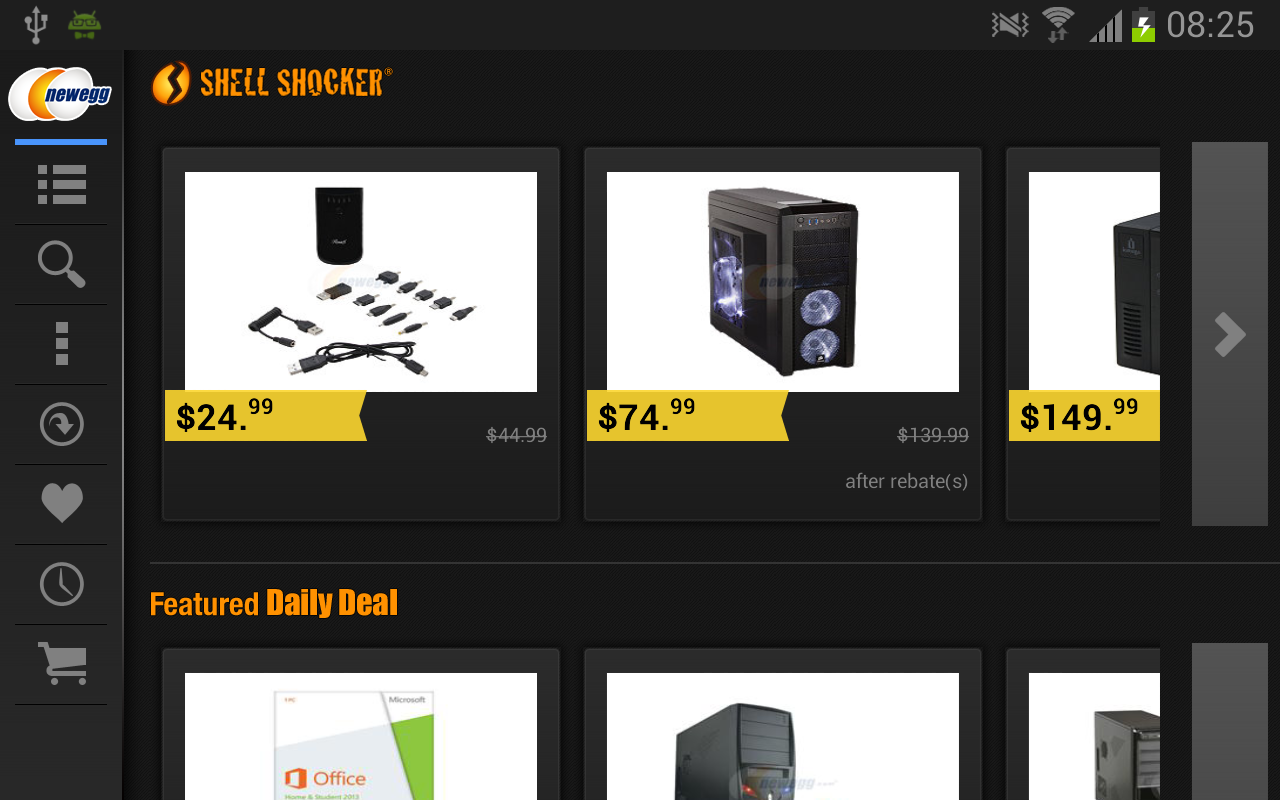Select the Corsair PC case product image
This screenshot has width=1280, height=800.
click(x=783, y=282)
